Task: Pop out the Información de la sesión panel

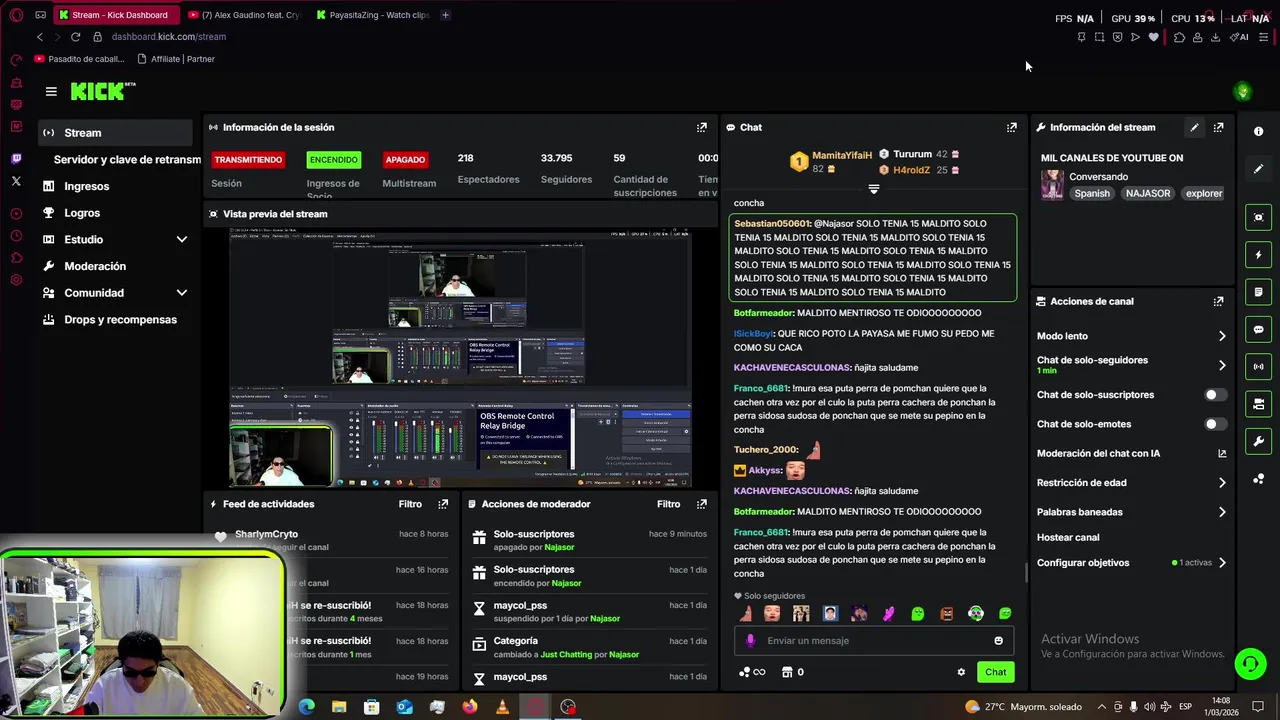Action: [x=702, y=127]
